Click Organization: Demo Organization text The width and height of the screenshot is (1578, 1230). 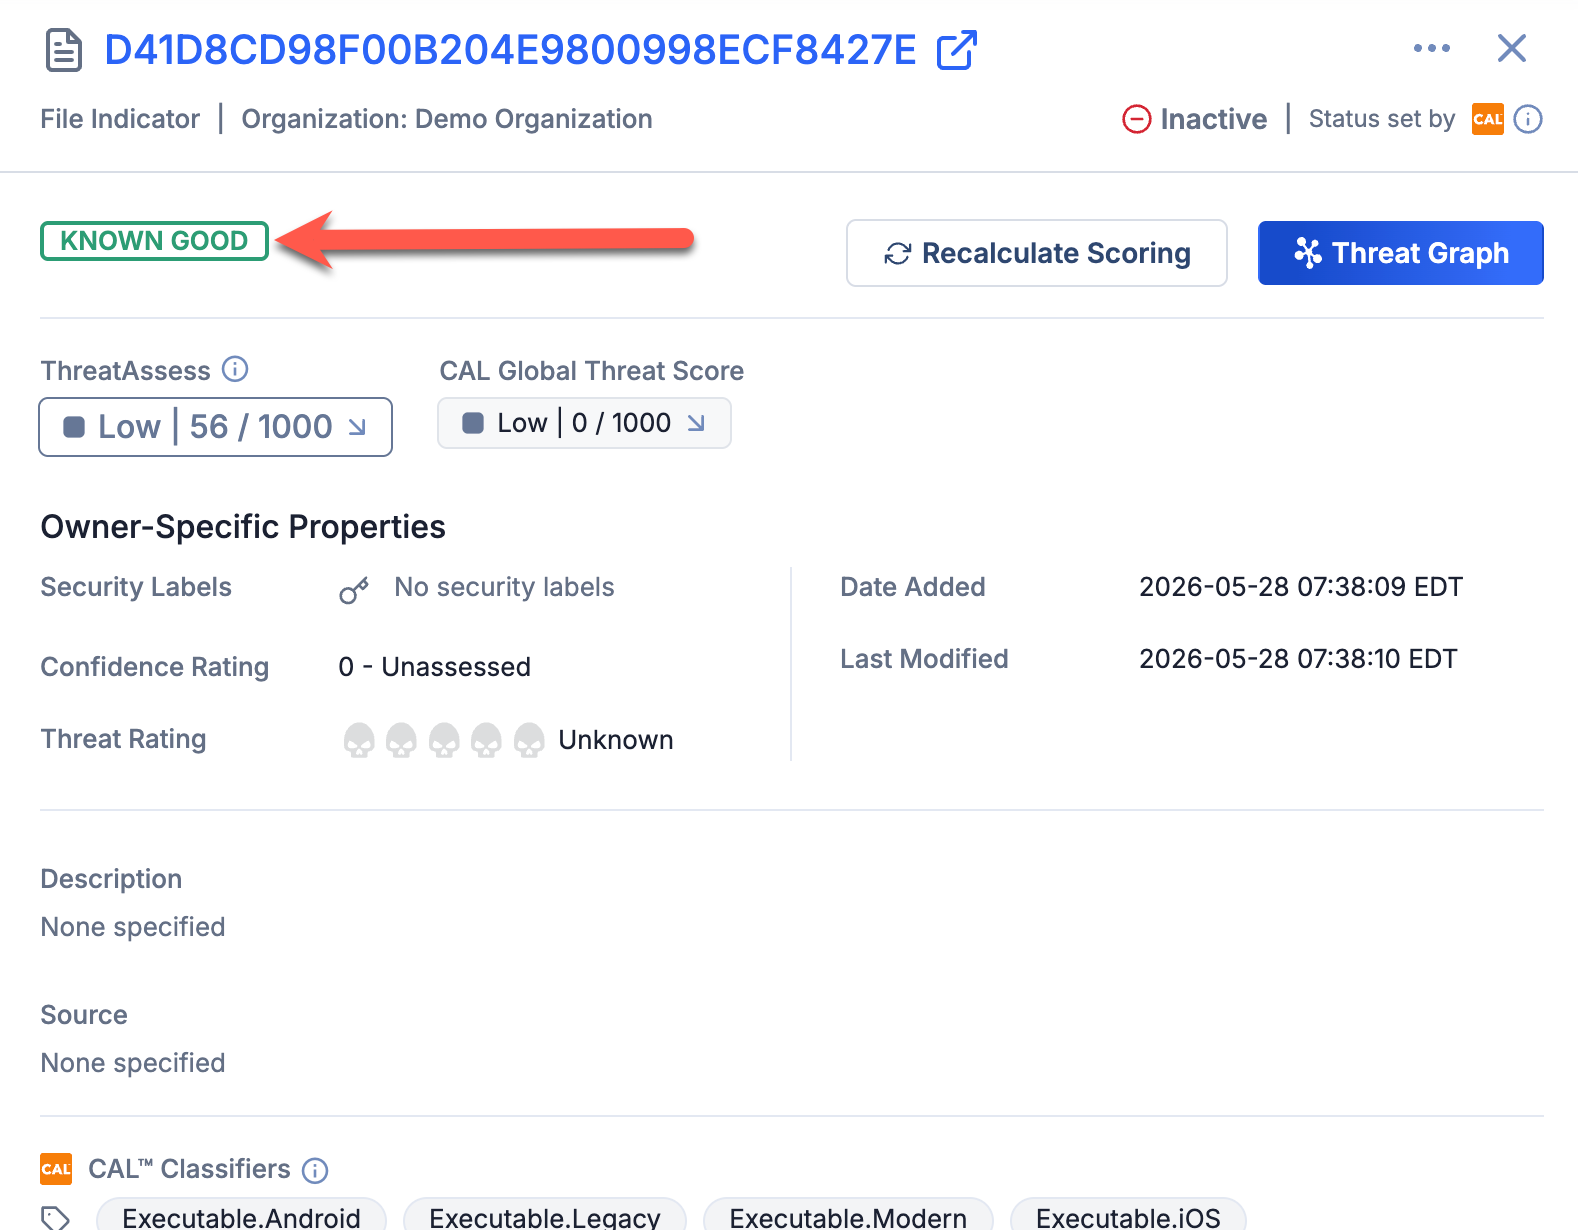447,119
